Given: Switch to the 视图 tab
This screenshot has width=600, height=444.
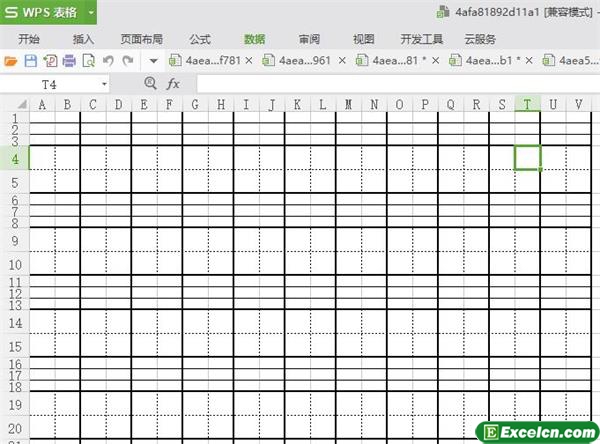Looking at the screenshot, I should 364,39.
